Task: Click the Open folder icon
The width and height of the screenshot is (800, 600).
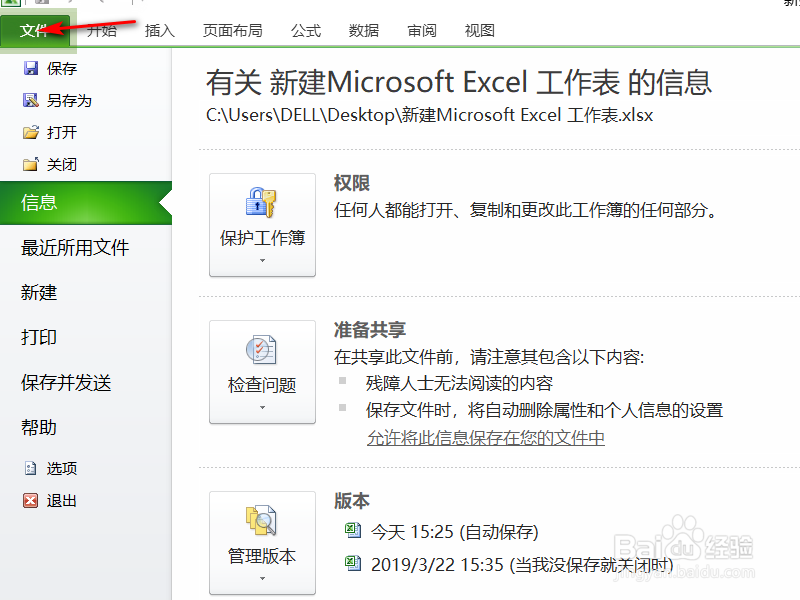Action: (x=31, y=133)
